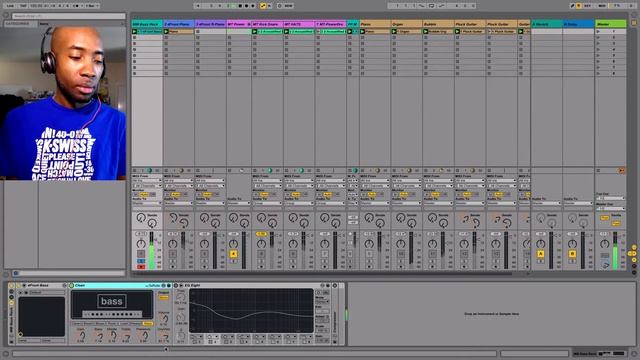
Task: Launch the Bubble track's first clip
Action: [426, 31]
